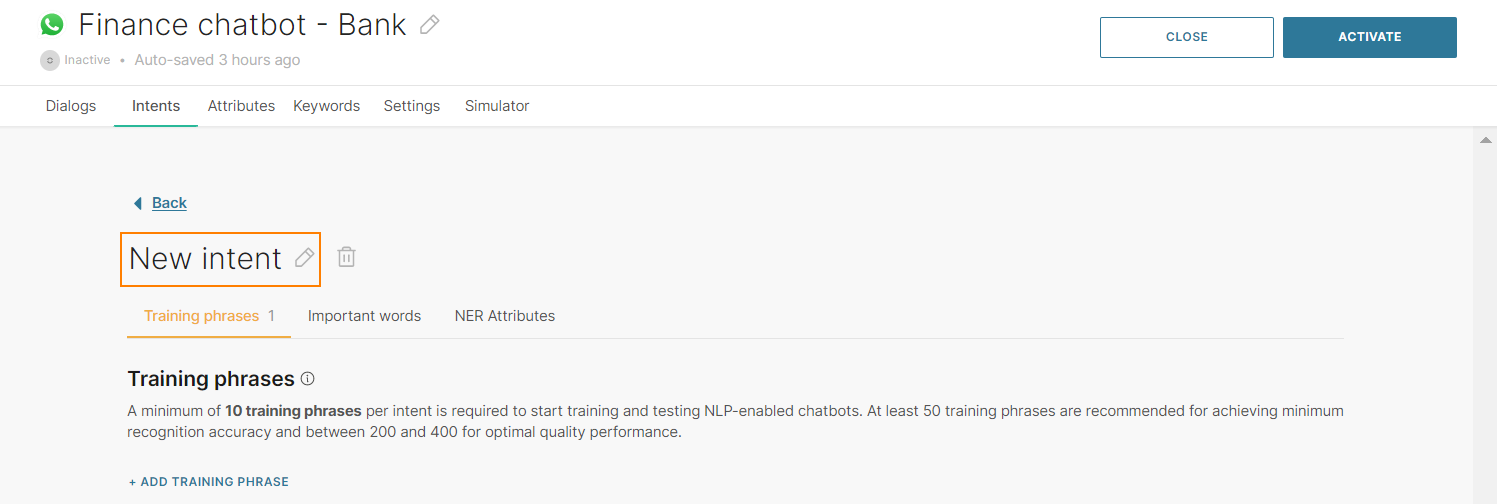Select the Important words tab
This screenshot has height=504, width=1497.
pyautogui.click(x=364, y=316)
